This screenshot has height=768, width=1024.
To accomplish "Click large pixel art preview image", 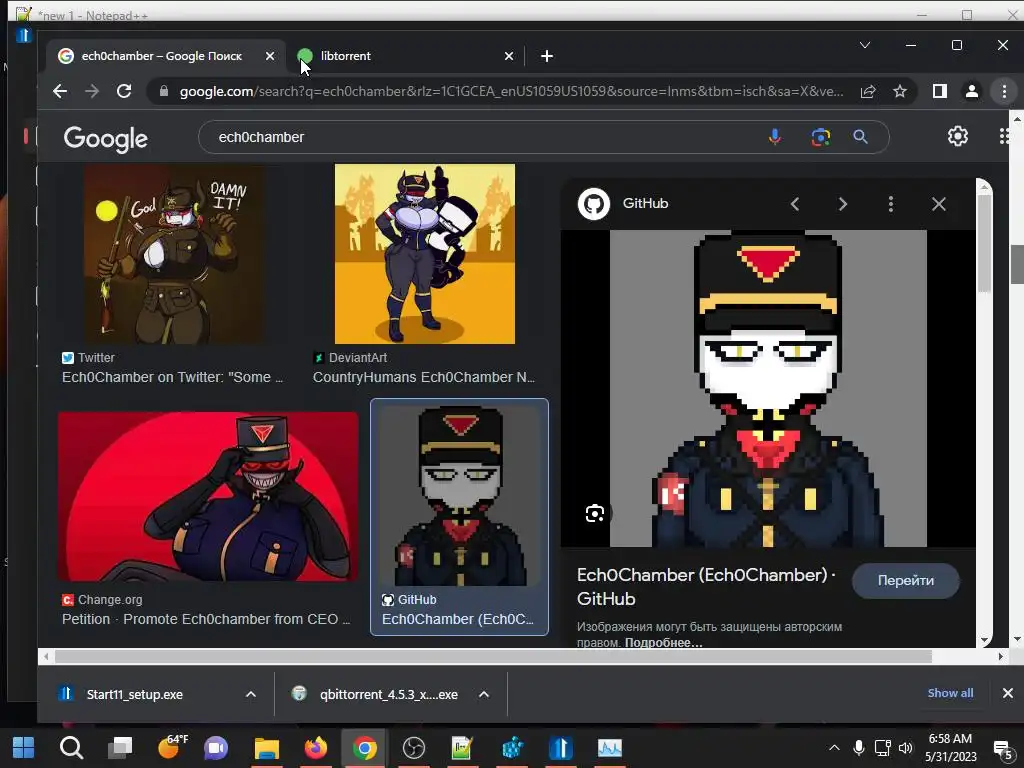I will [x=768, y=389].
